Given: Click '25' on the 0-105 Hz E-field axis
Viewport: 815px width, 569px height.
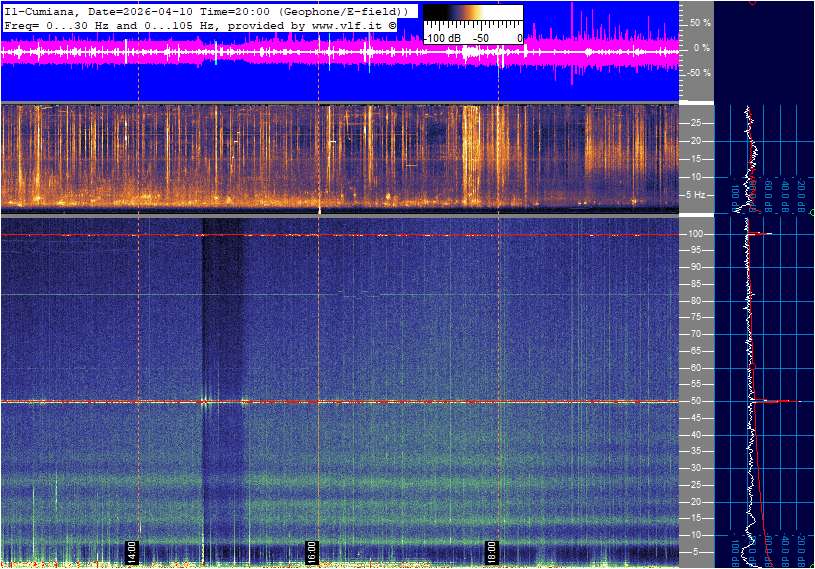Looking at the screenshot, I should click(x=695, y=485).
